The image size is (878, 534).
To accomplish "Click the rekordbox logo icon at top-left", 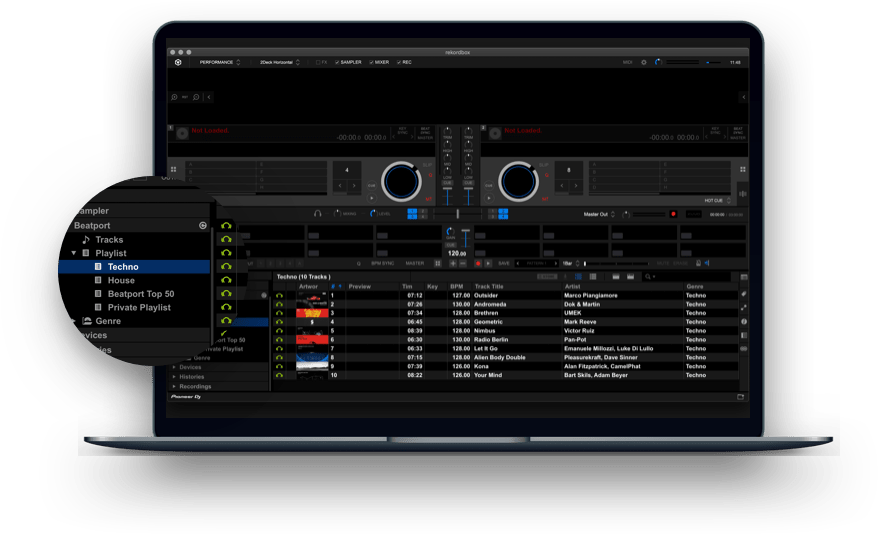I will (177, 62).
